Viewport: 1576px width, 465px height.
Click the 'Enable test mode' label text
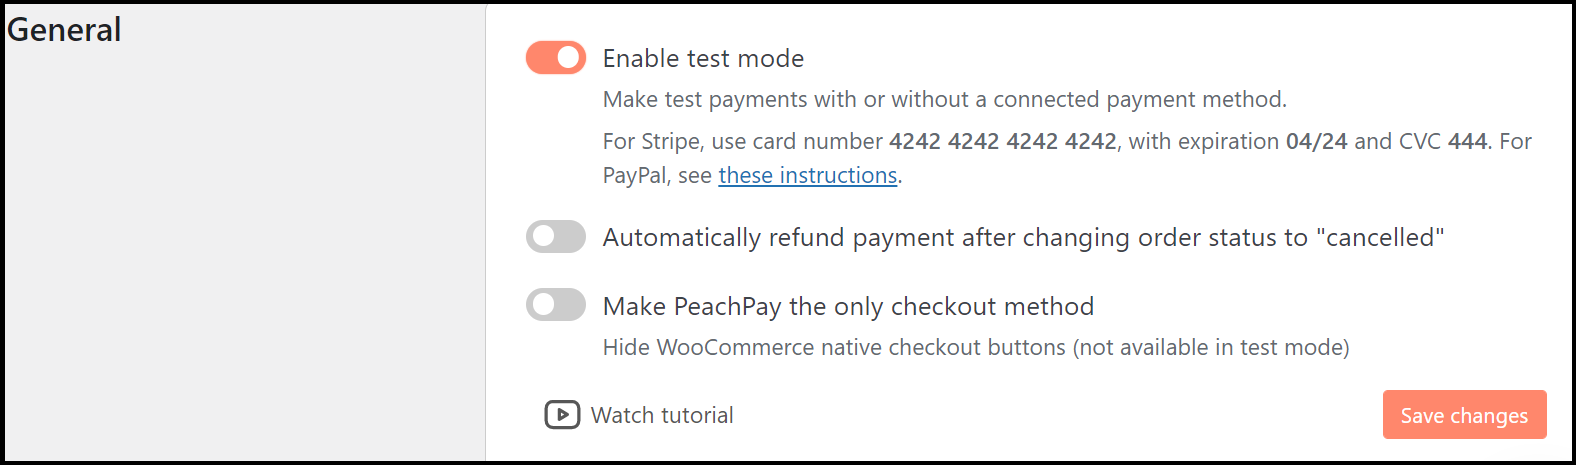point(703,59)
